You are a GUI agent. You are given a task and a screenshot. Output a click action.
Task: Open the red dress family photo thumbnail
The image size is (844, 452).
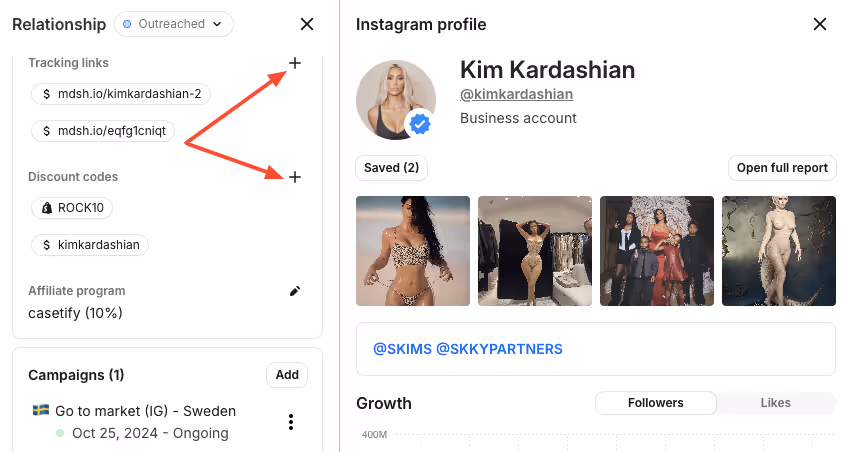[x=657, y=251]
